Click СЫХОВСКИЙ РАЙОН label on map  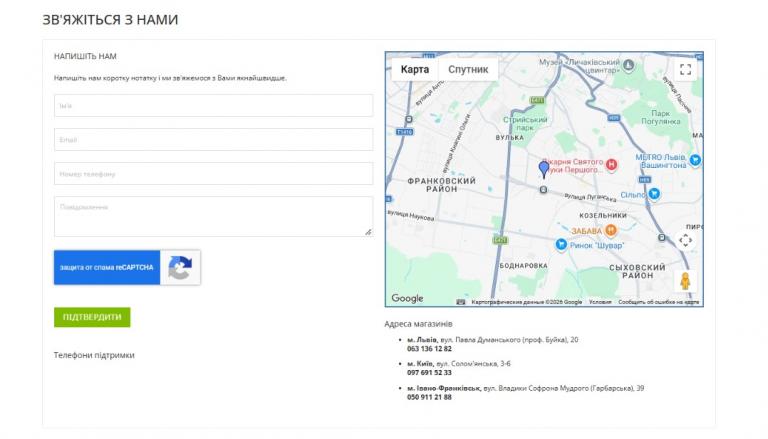pyautogui.click(x=637, y=271)
